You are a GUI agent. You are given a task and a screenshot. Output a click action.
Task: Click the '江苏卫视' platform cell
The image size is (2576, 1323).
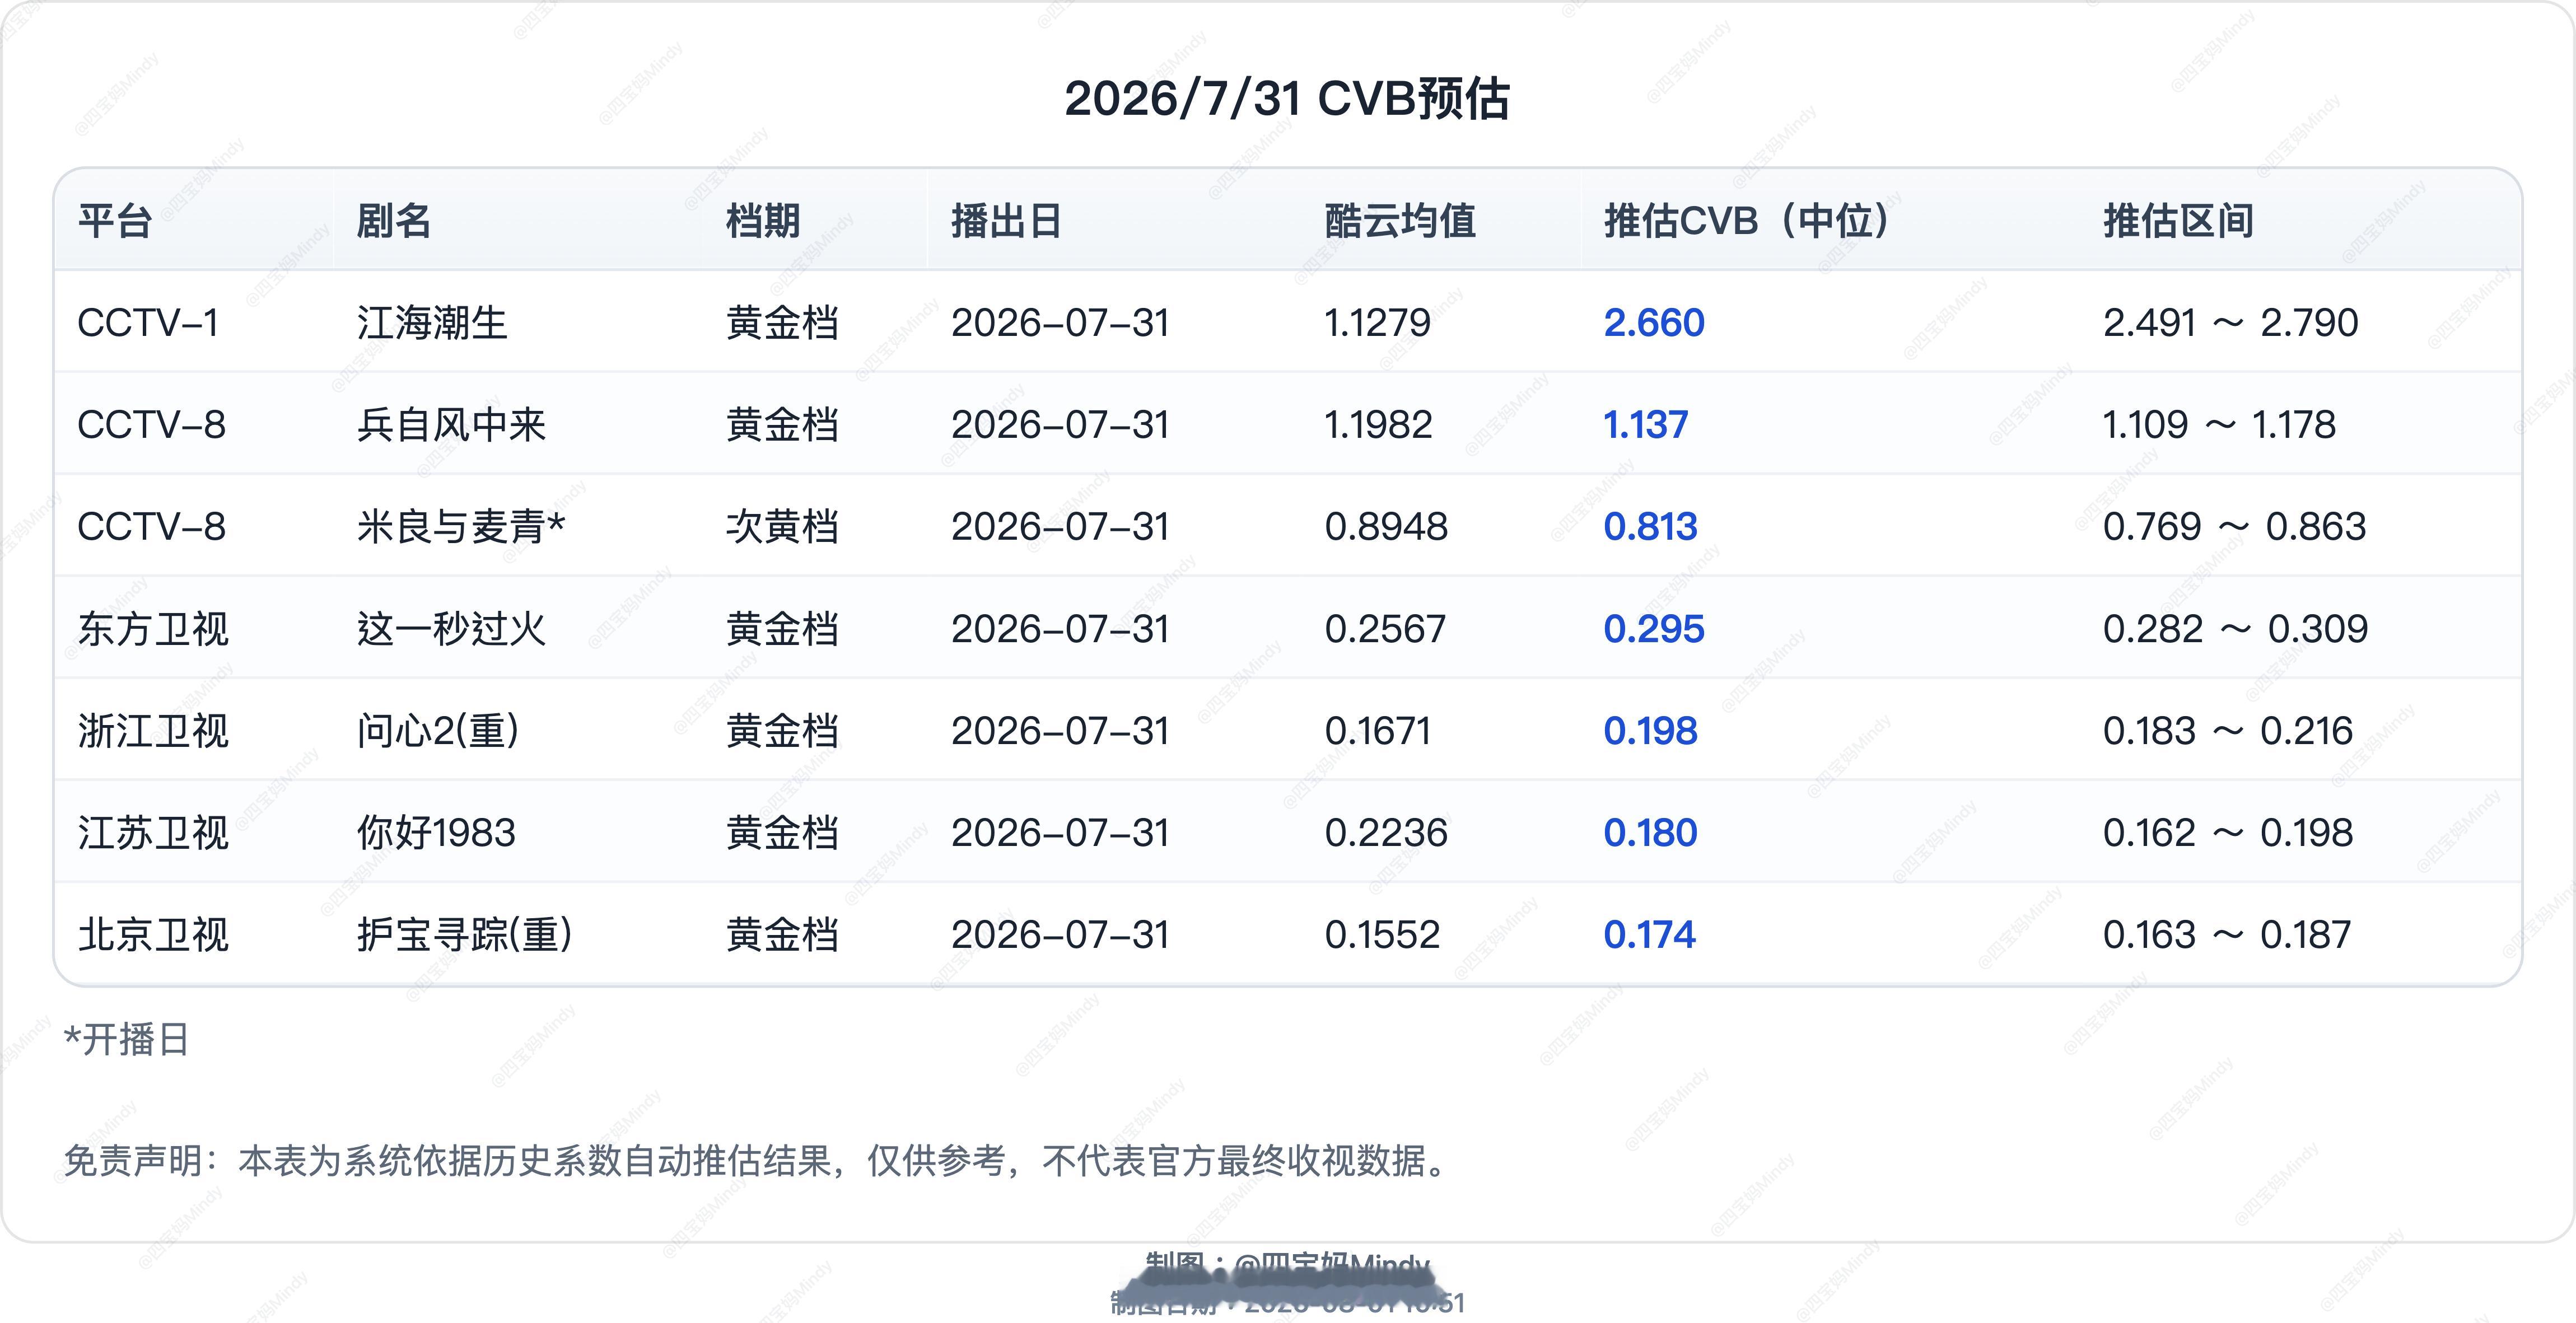(153, 833)
